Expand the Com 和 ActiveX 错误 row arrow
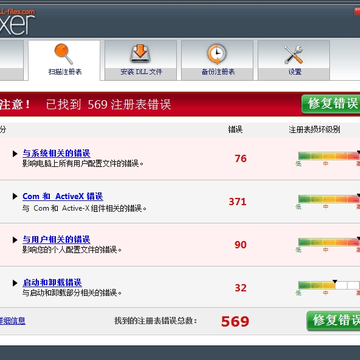Image resolution: width=360 pixels, height=360 pixels. click(15, 197)
